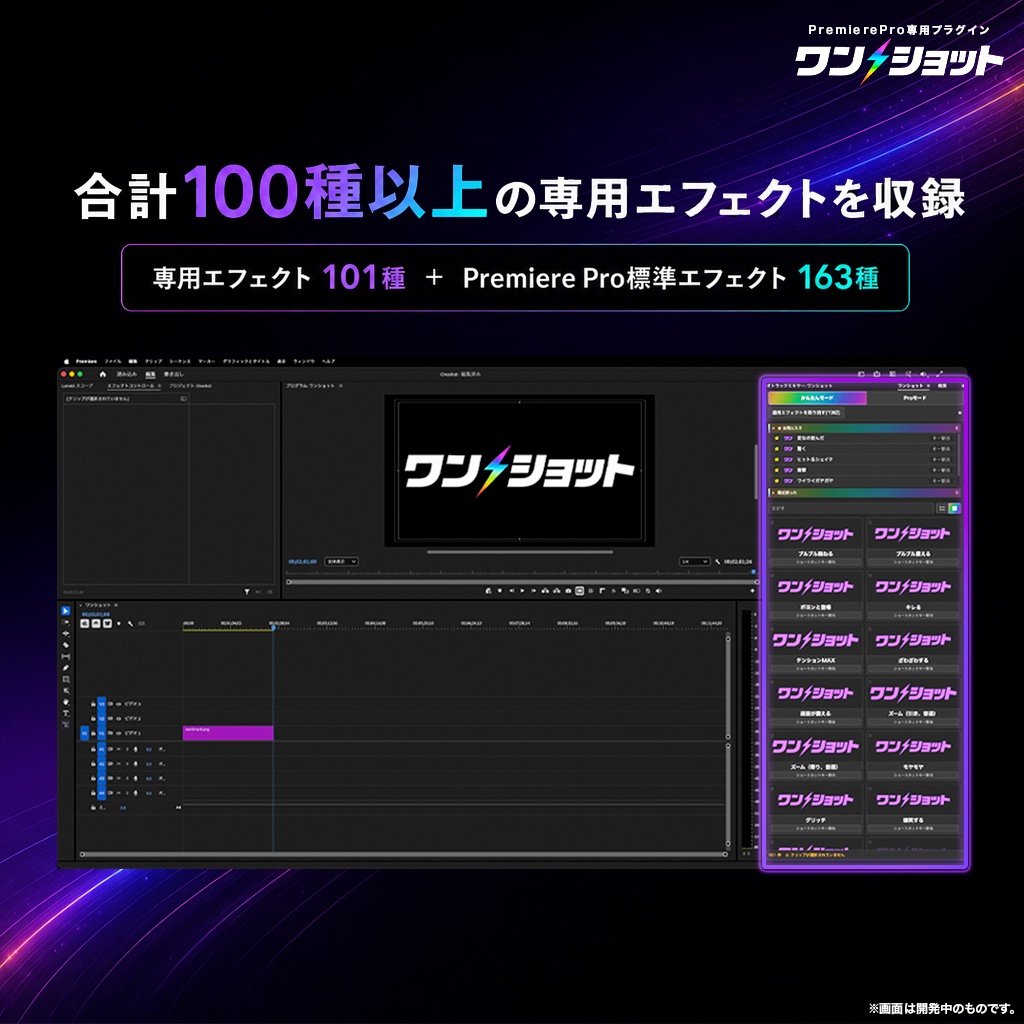Select the Type tool
Viewport: 1024px width, 1024px height.
(x=65, y=713)
